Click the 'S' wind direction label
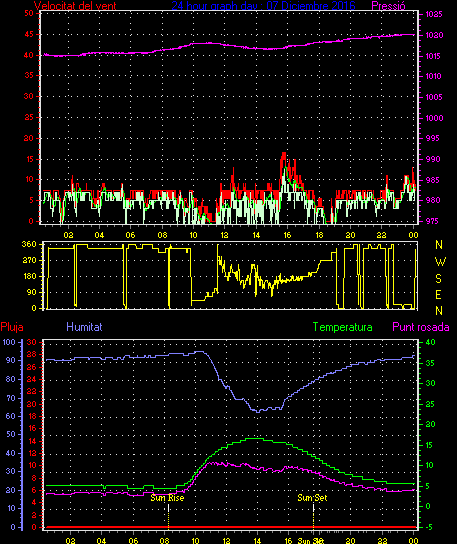 pos(439,278)
